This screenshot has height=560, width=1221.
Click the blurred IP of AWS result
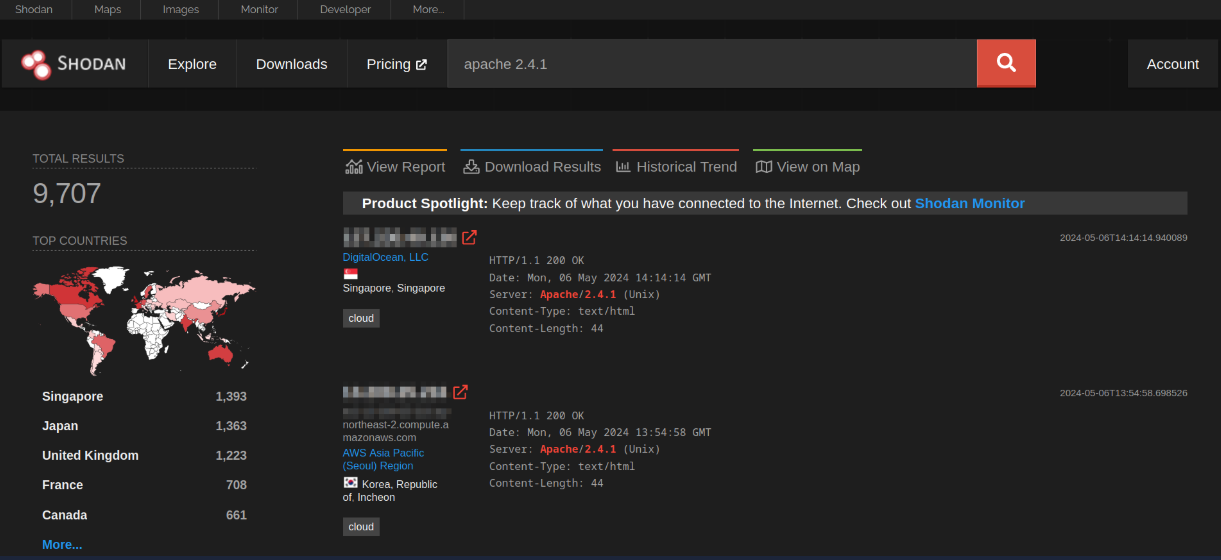[x=395, y=392]
